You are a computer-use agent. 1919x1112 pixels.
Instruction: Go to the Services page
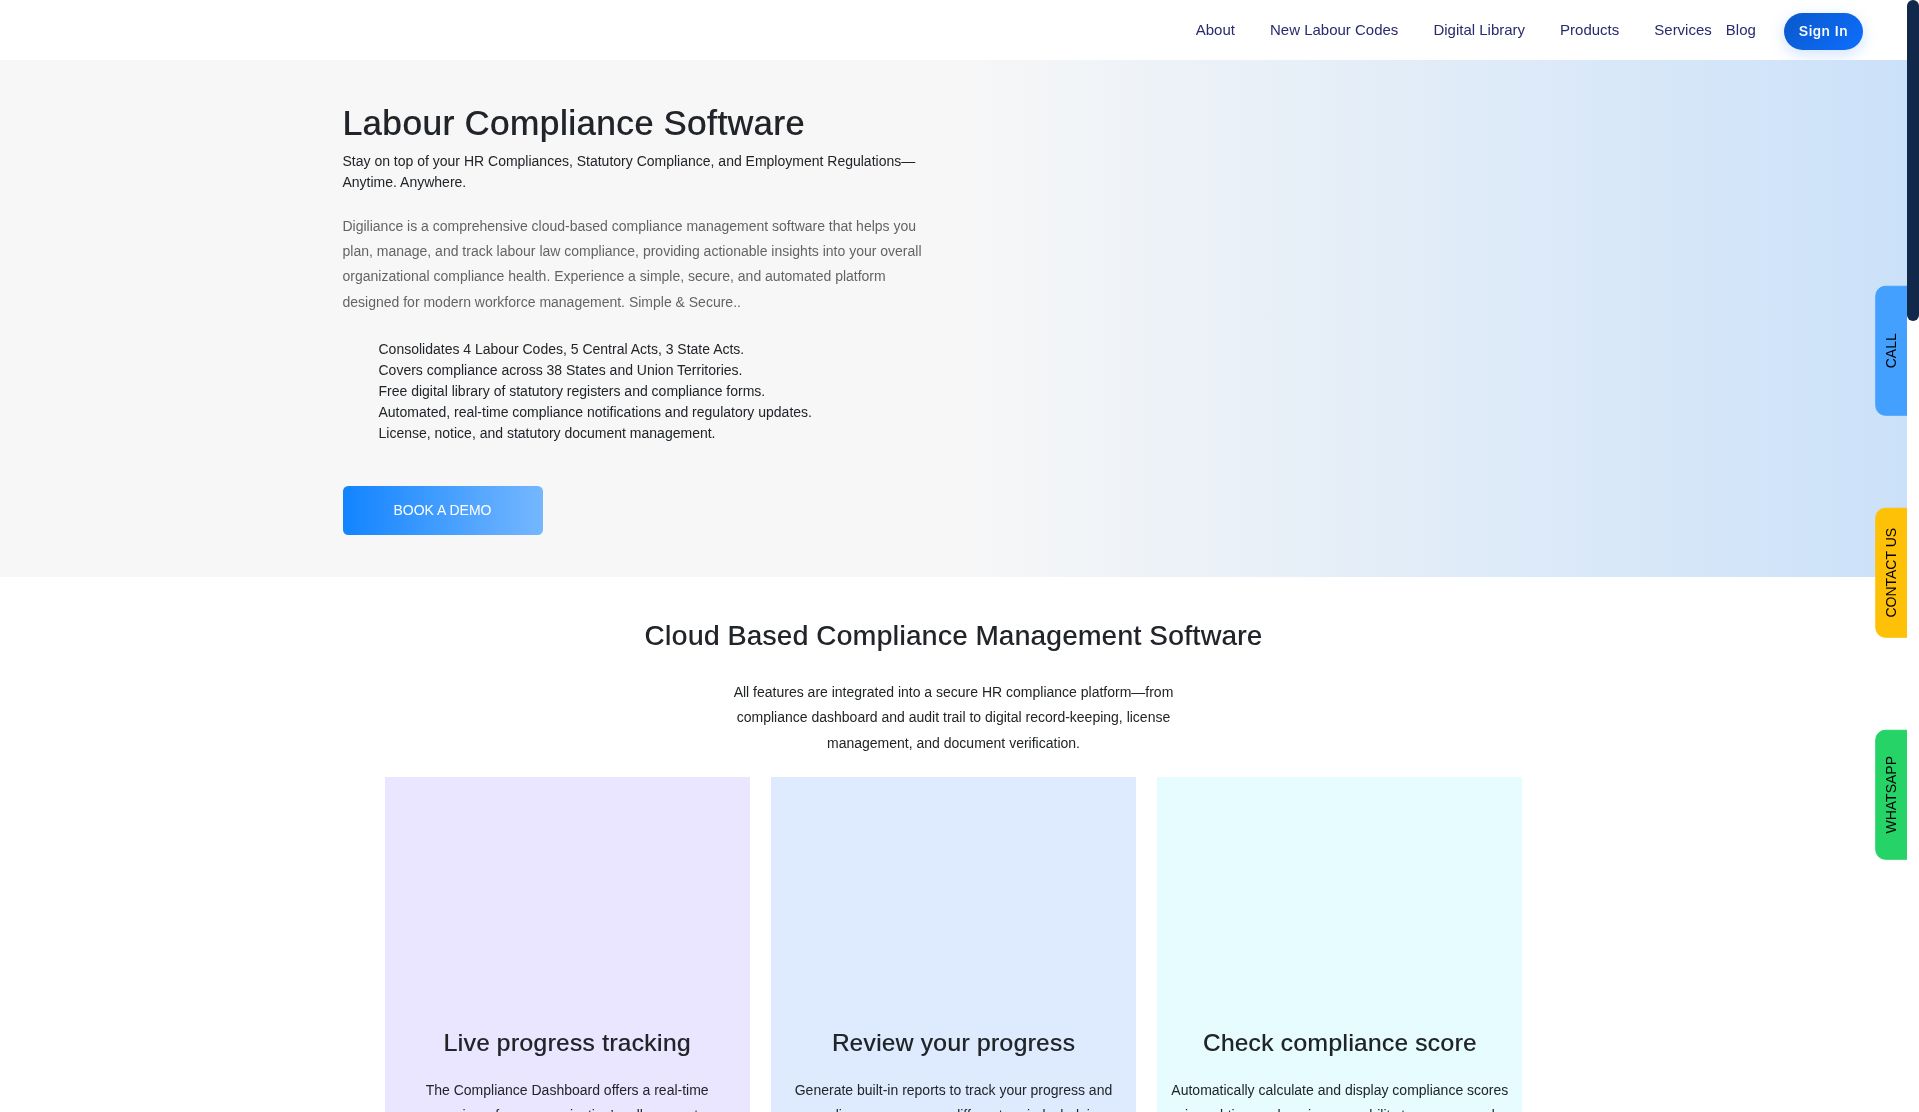[1682, 30]
